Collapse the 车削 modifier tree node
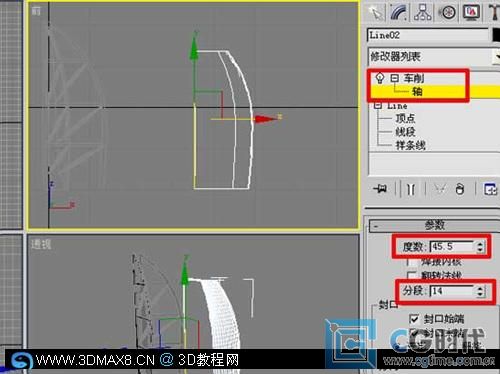 coord(394,78)
